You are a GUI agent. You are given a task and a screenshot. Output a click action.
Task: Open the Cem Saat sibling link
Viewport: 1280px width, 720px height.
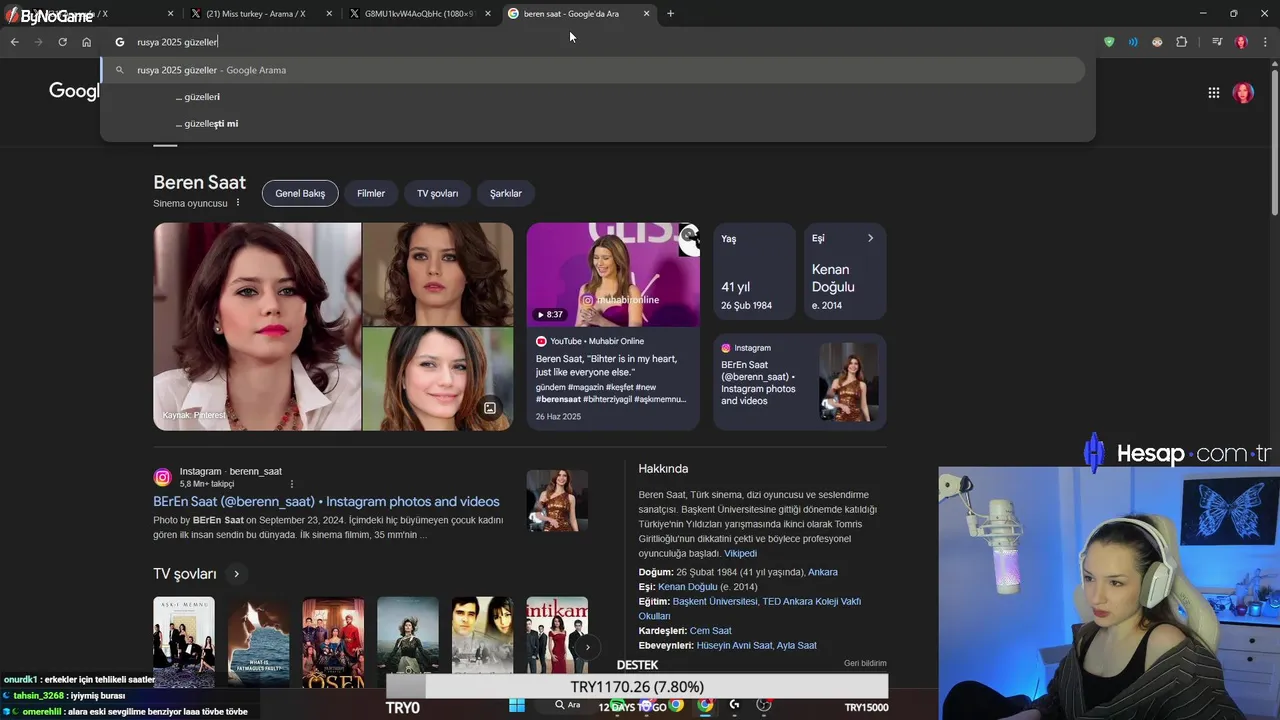coord(711,631)
